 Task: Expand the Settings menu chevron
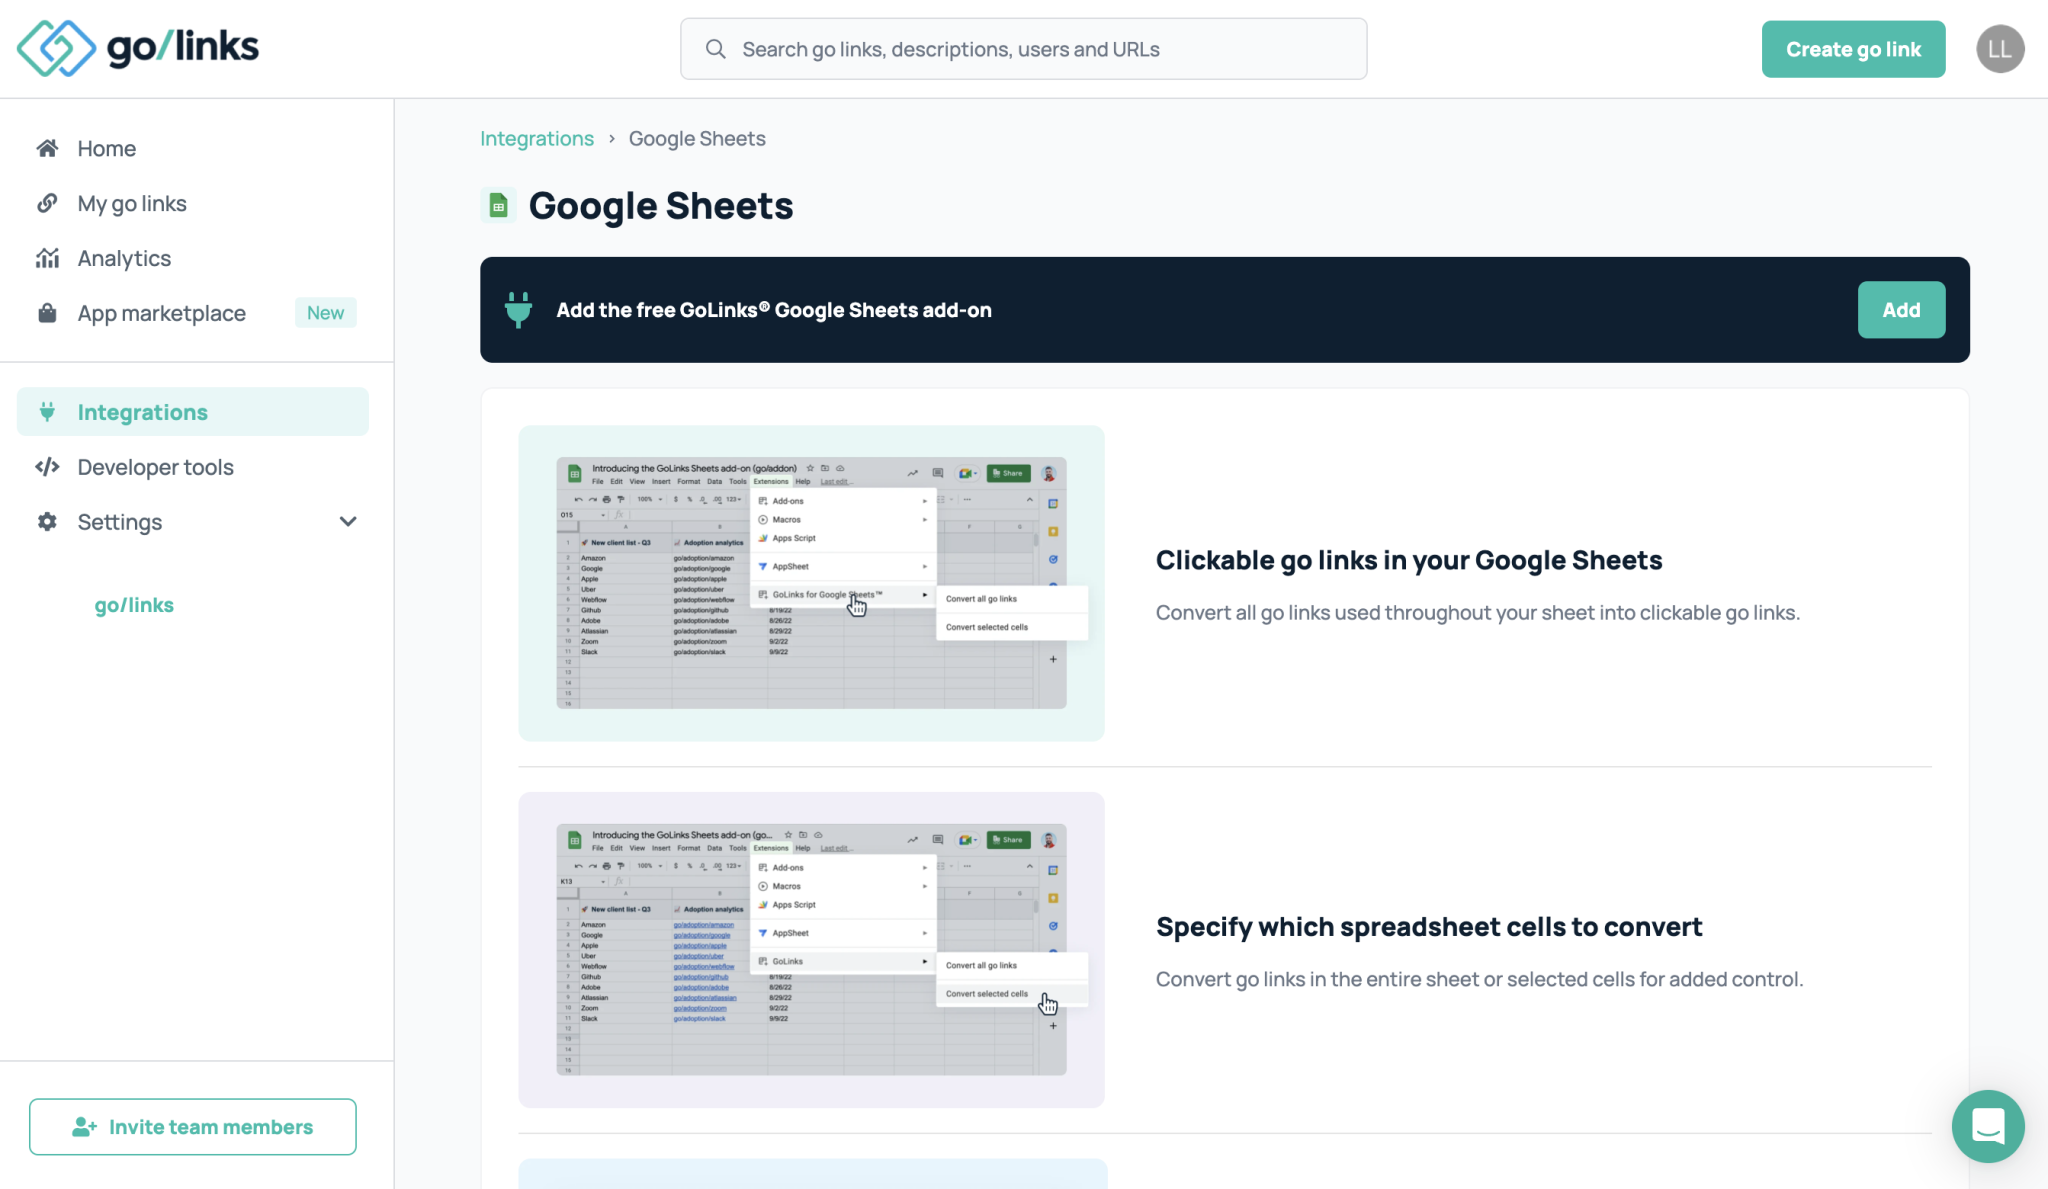[x=348, y=521]
